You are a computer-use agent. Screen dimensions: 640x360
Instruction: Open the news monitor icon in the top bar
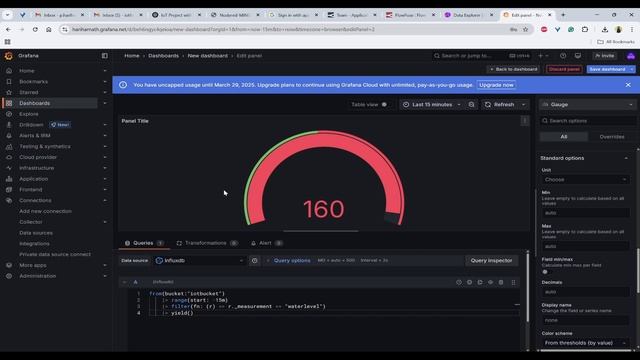[578, 56]
